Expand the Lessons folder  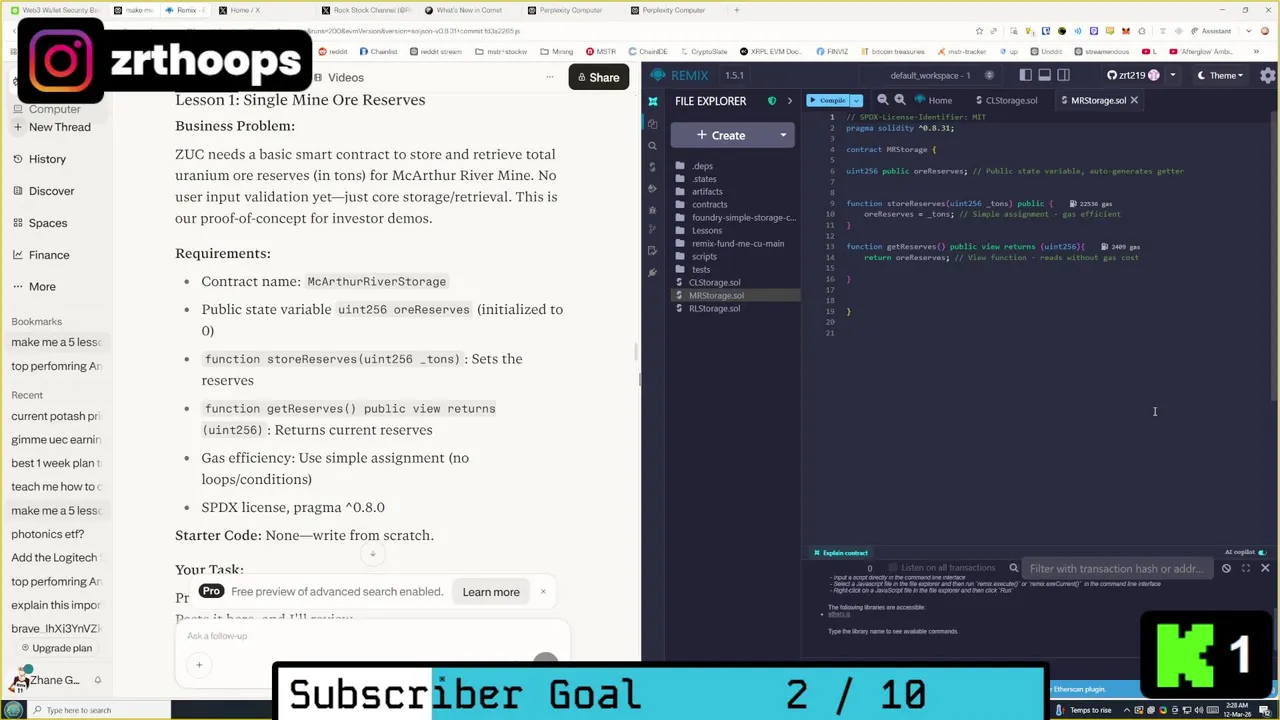706,230
